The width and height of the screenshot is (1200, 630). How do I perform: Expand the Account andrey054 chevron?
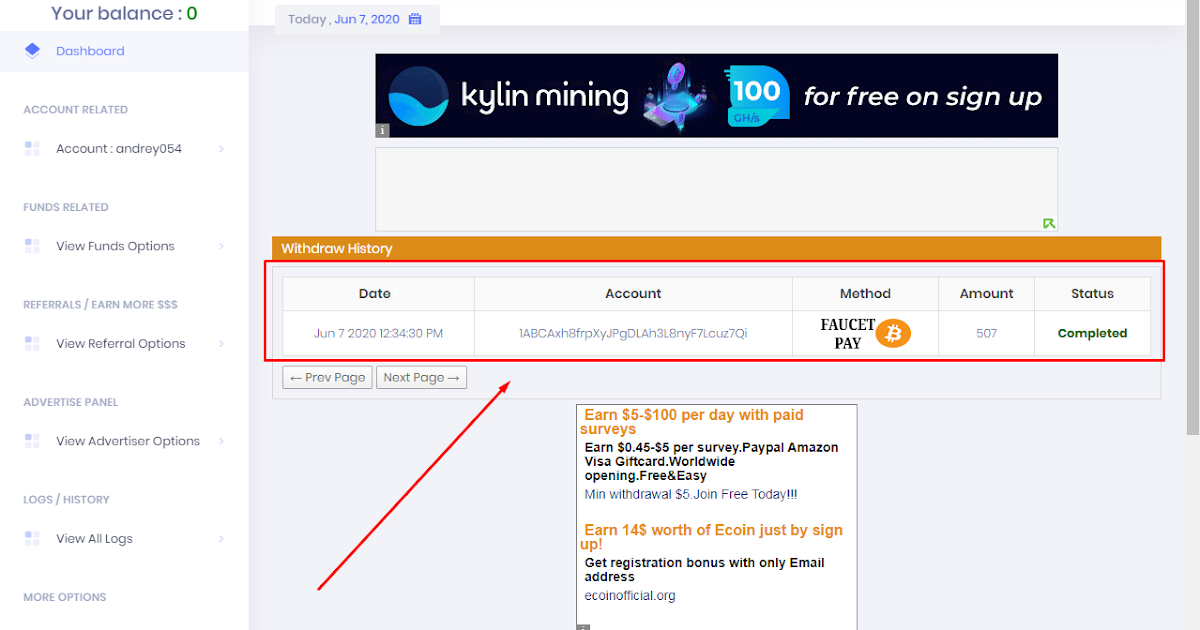point(221,149)
